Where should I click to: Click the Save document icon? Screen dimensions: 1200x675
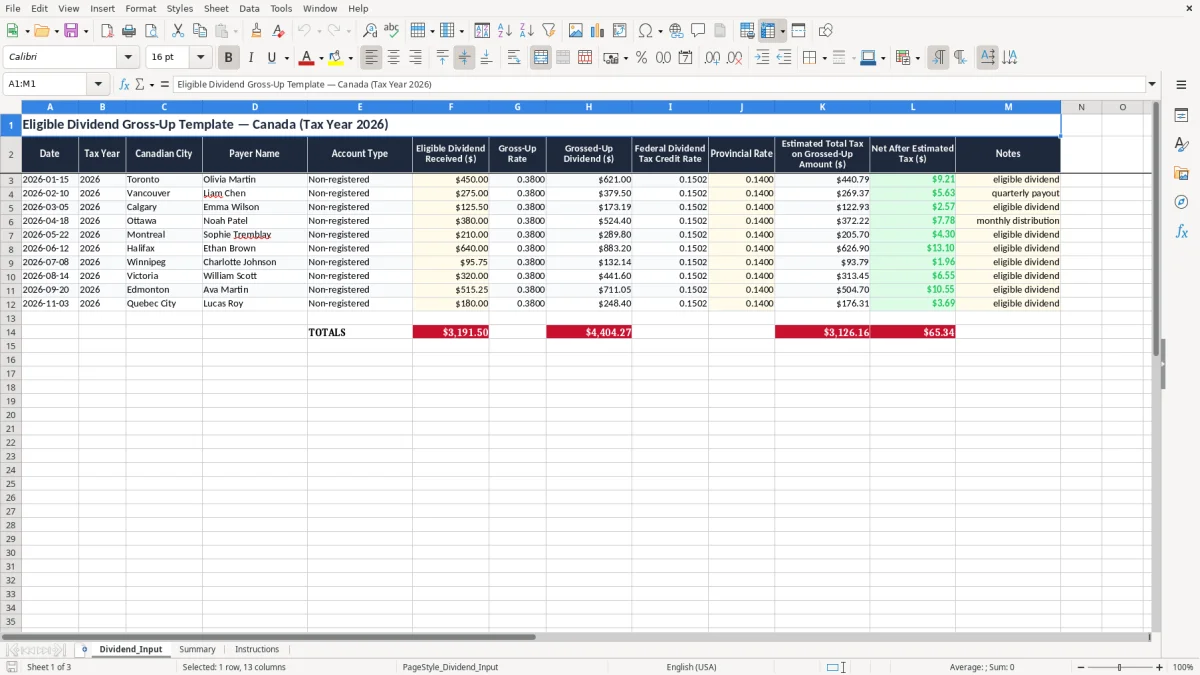[71, 31]
